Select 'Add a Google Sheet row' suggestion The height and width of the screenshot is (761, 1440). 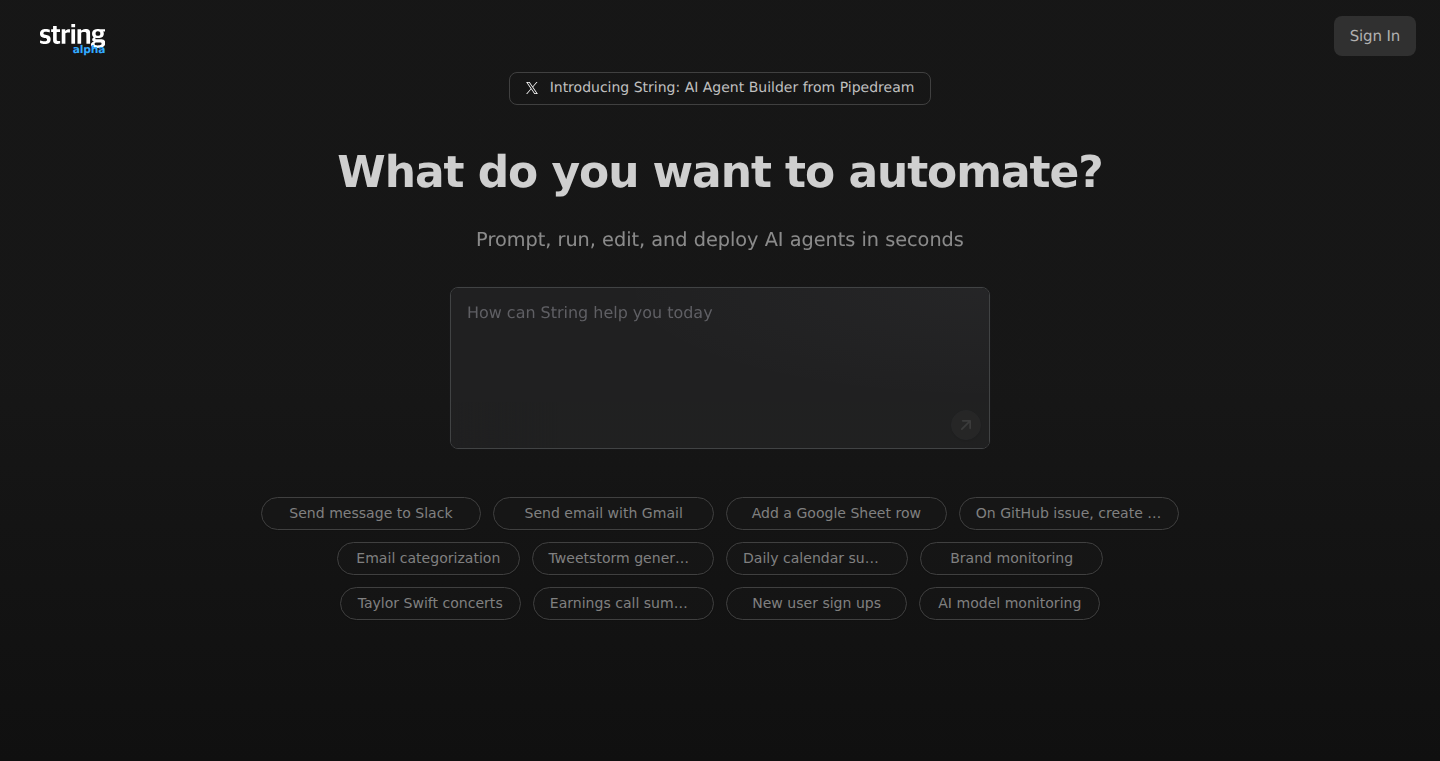click(x=836, y=513)
